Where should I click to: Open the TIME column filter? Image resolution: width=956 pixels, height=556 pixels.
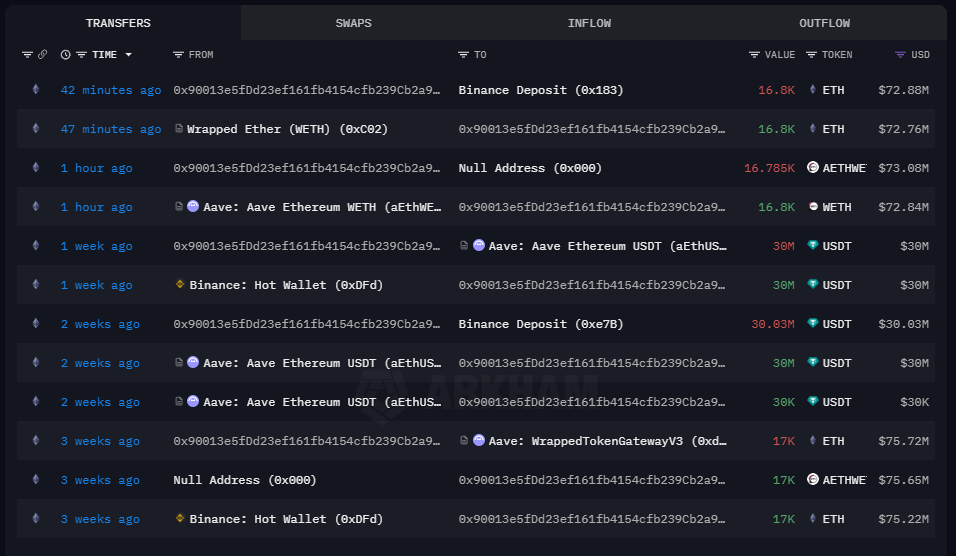(x=81, y=55)
